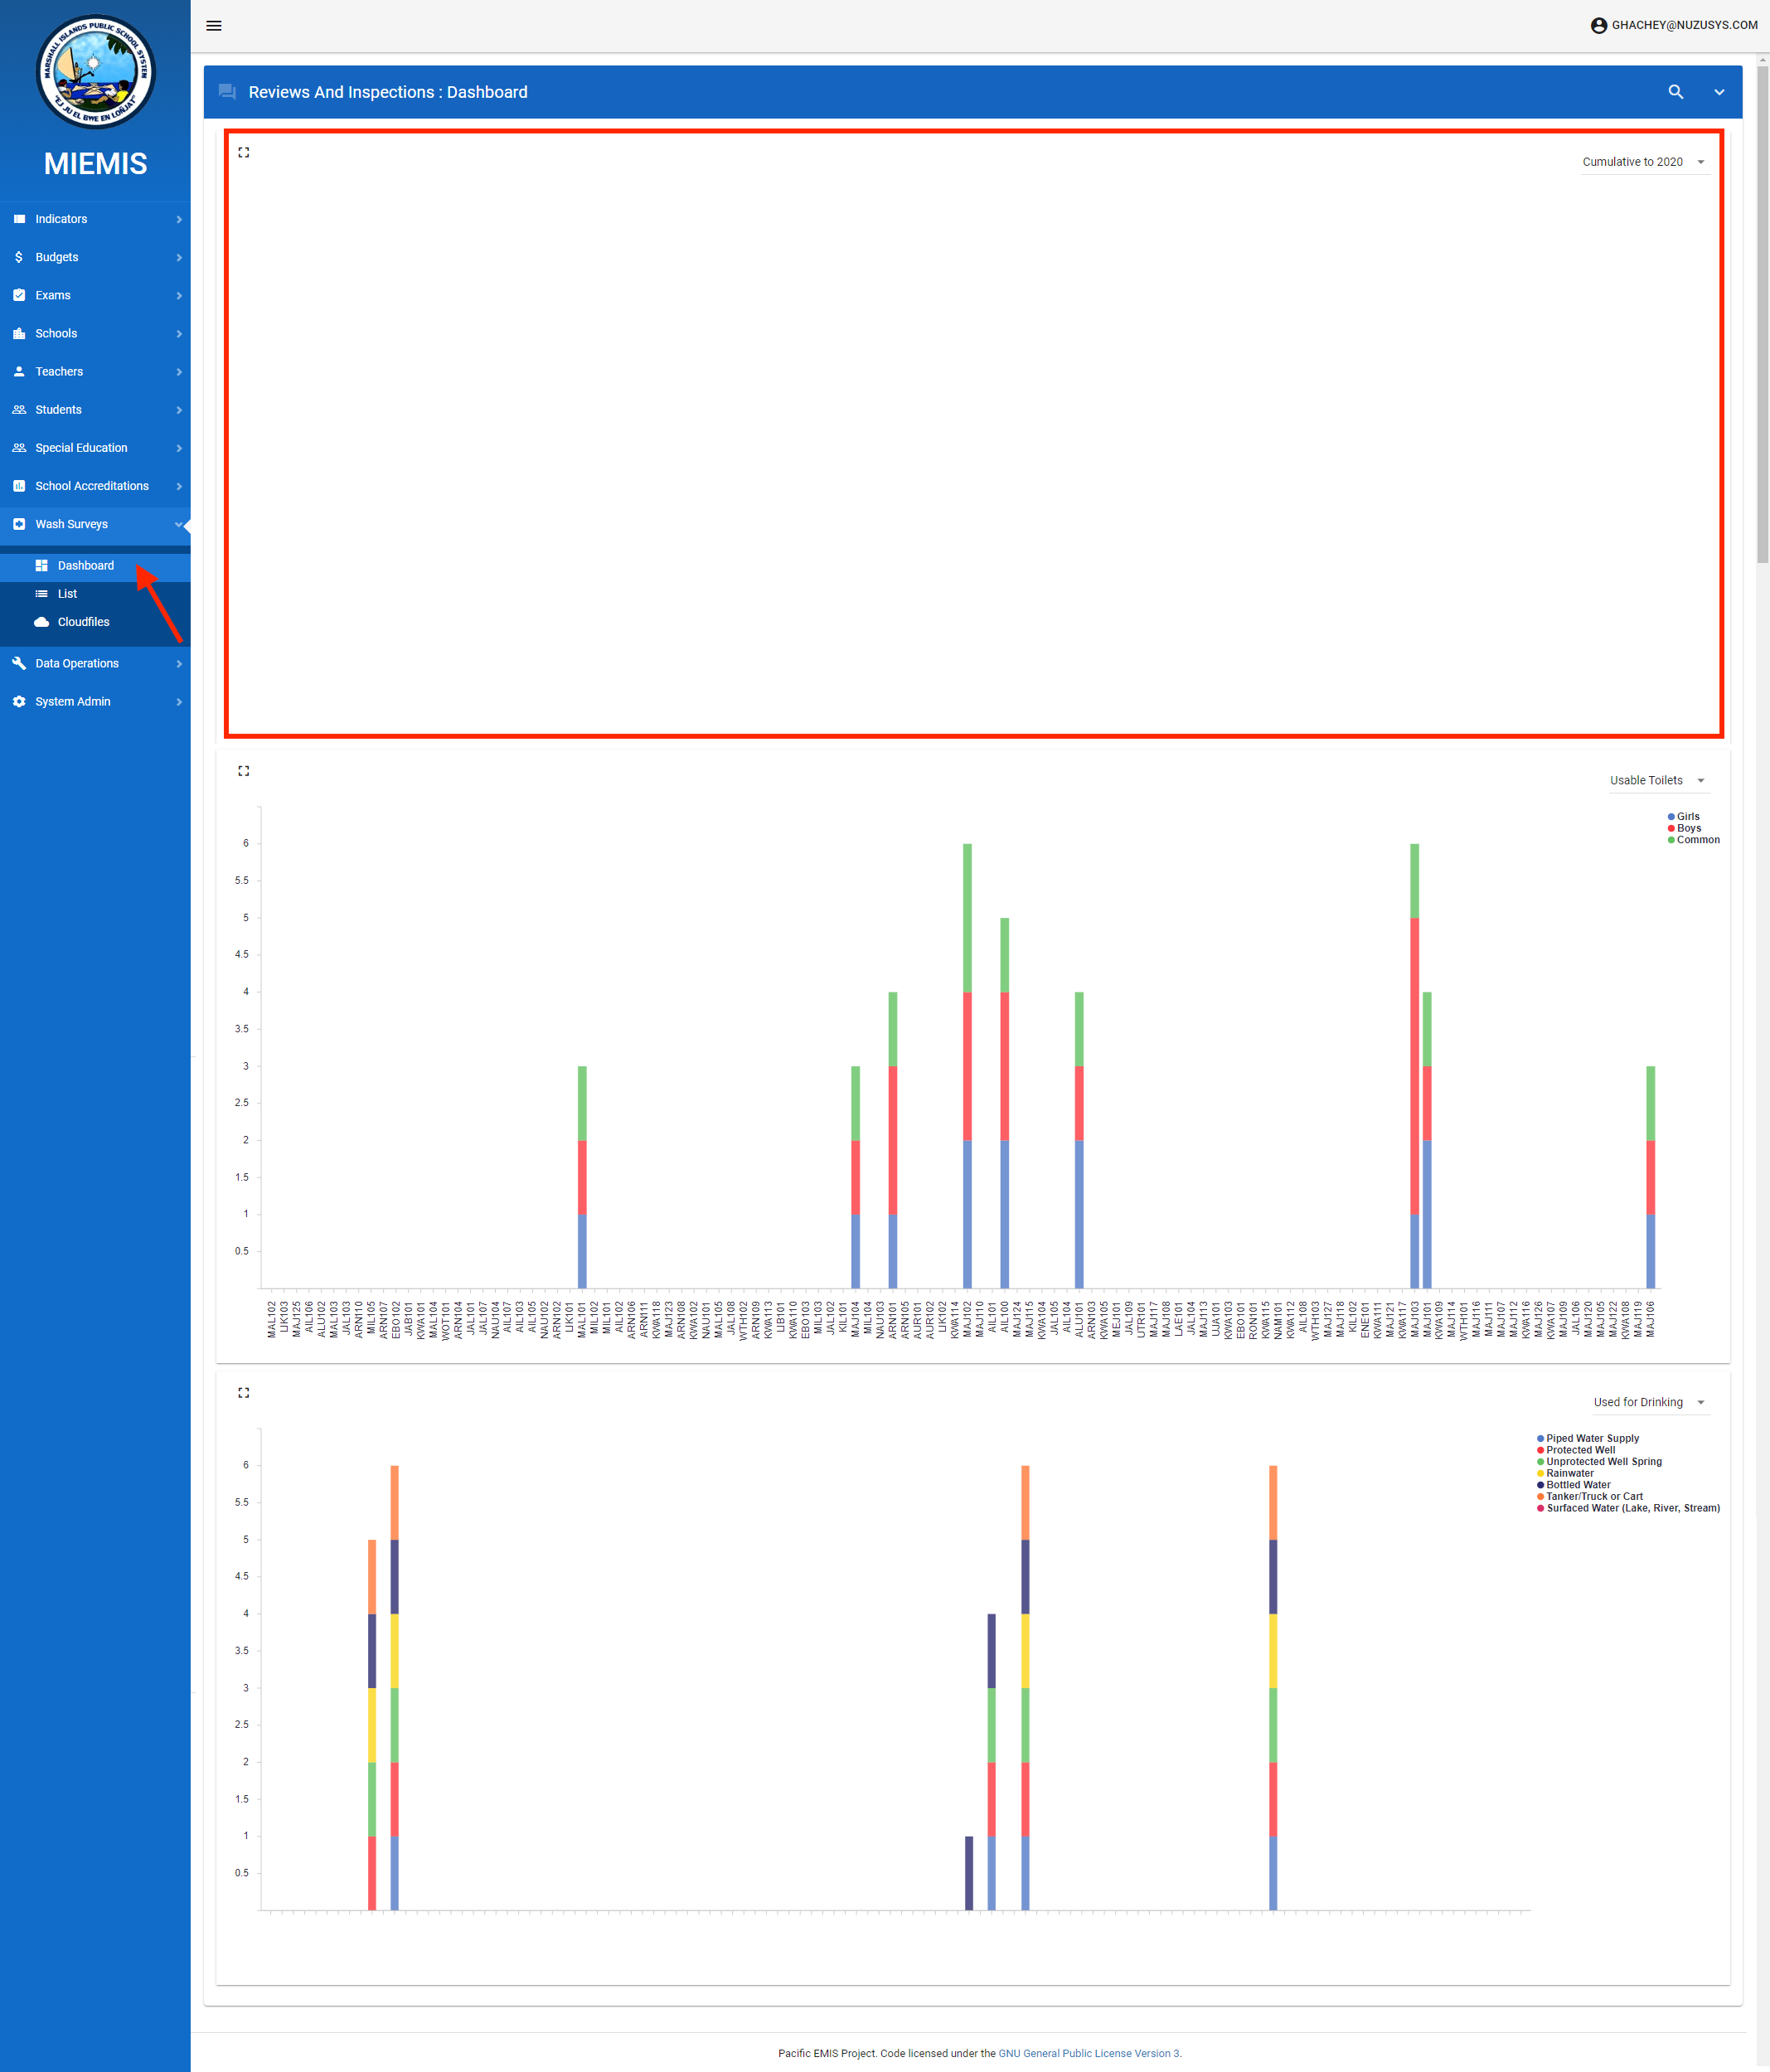Click the MIEMIS school system logo

point(96,72)
